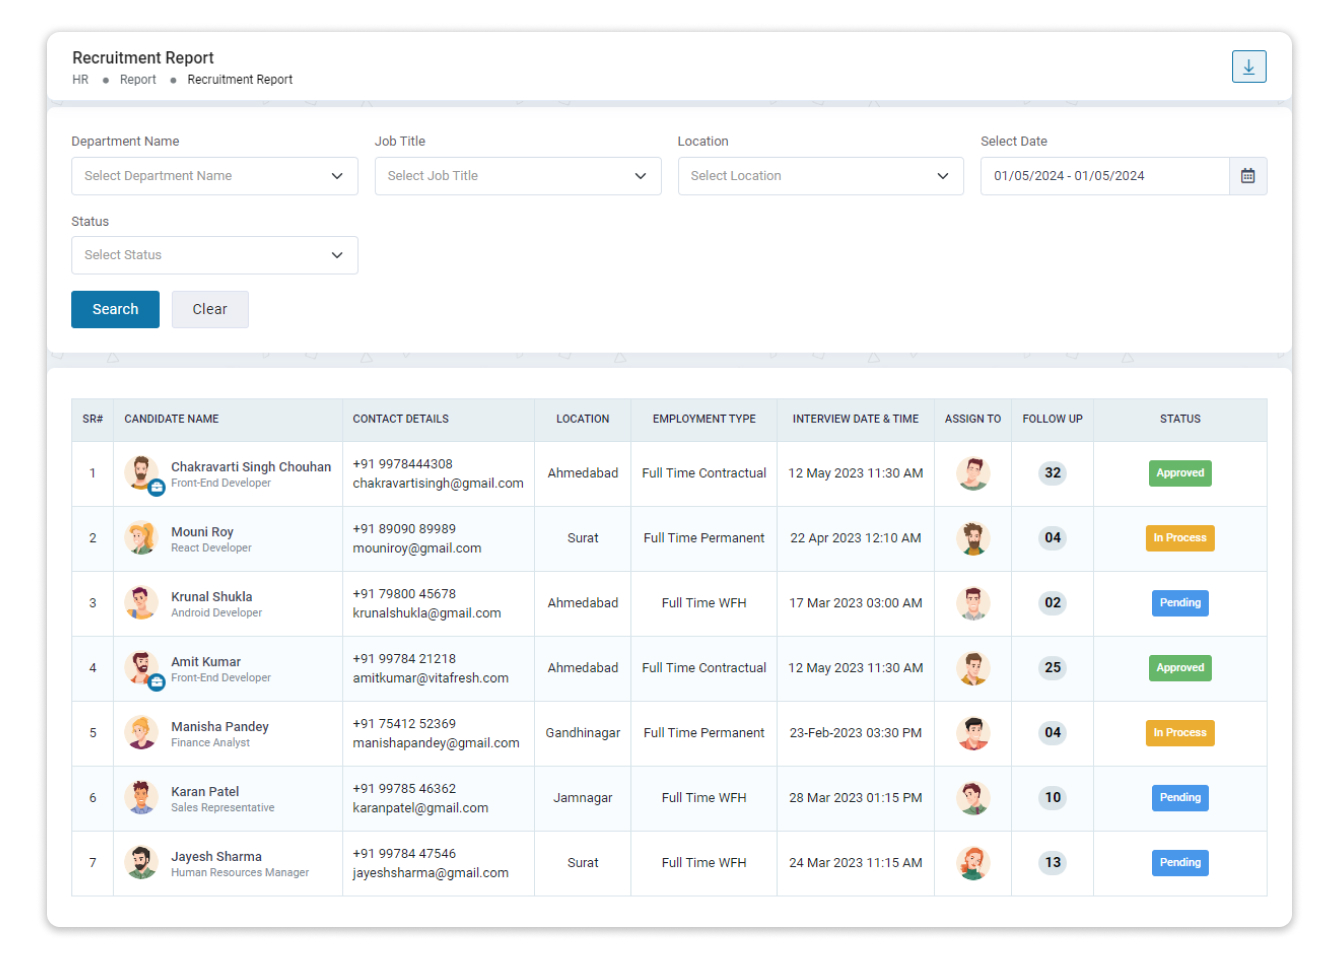Click Pending badge for Krunal Shukla
The height and width of the screenshot is (960, 1340).
pos(1180,603)
